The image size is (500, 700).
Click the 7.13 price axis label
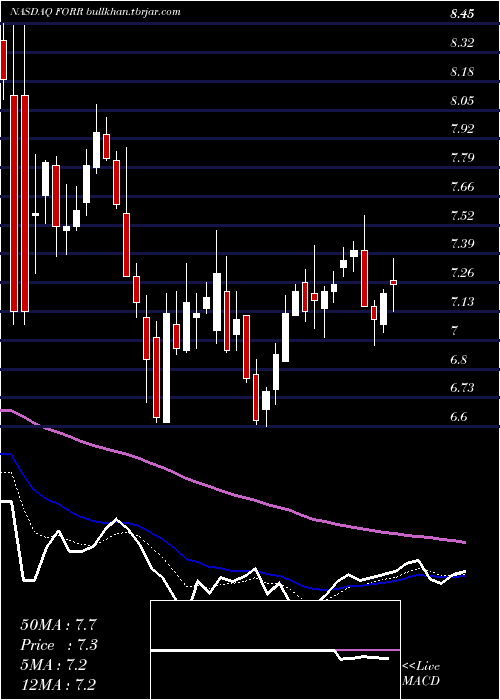(x=462, y=302)
